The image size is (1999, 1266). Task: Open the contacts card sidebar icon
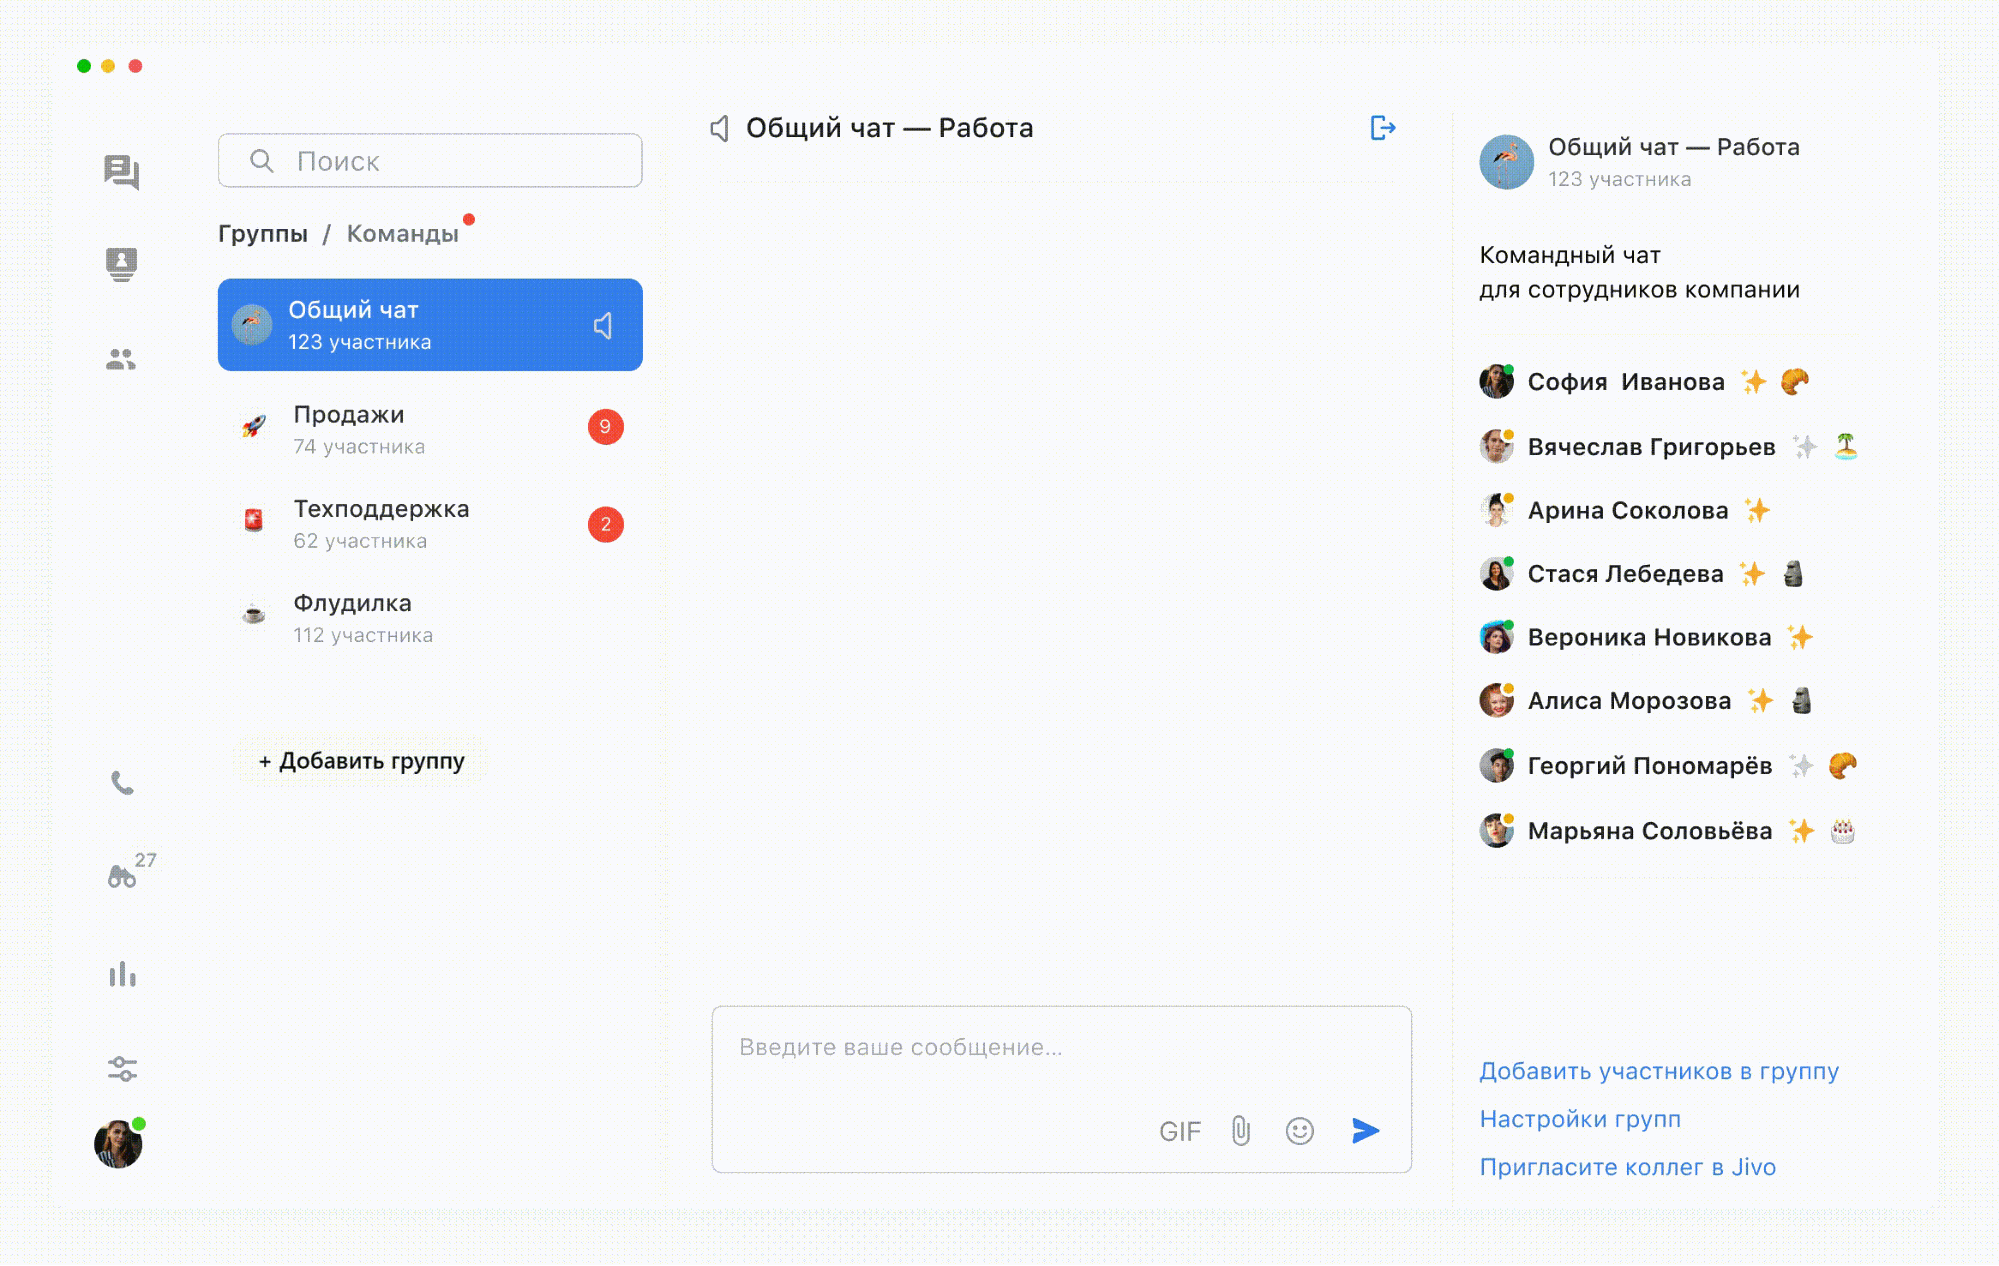pos(121,264)
